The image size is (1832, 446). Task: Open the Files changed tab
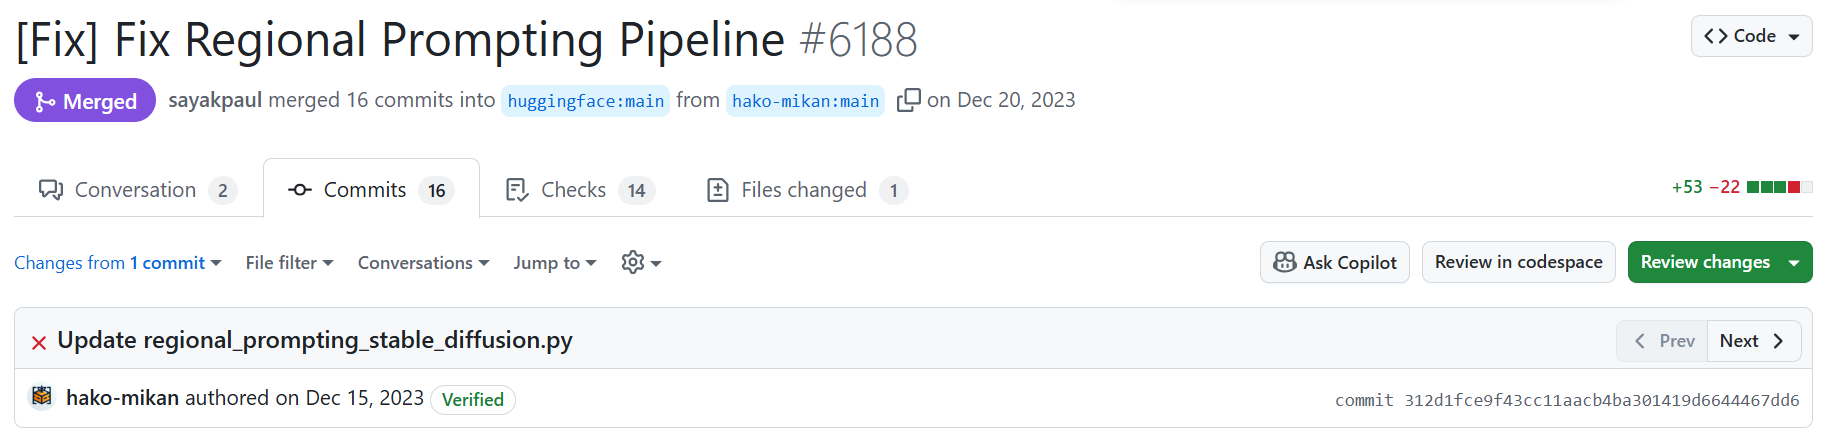tap(807, 190)
